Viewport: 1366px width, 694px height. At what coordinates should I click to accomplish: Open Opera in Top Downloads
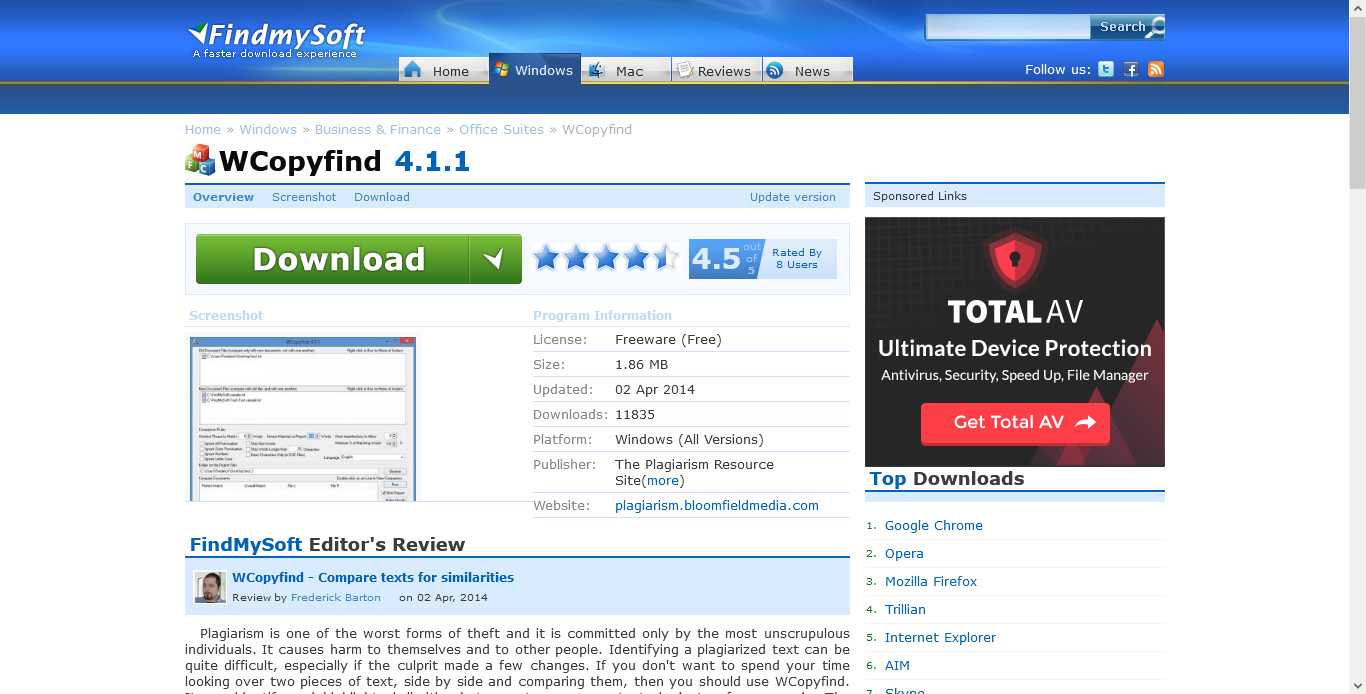click(x=904, y=553)
